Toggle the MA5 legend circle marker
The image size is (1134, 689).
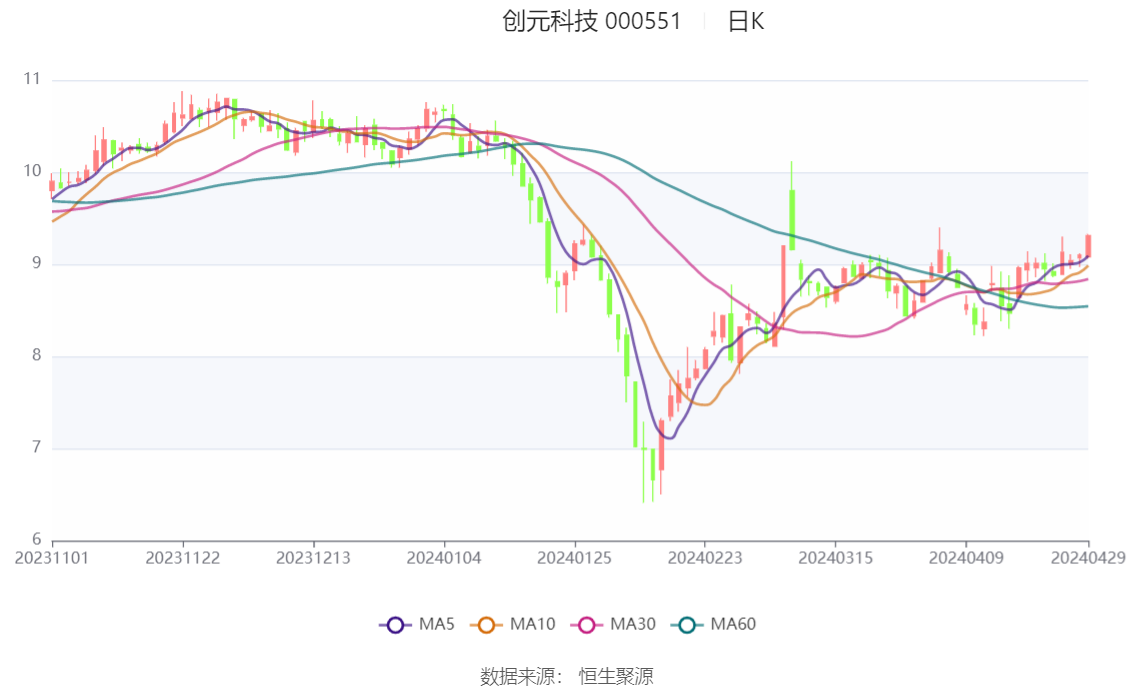[x=395, y=625]
